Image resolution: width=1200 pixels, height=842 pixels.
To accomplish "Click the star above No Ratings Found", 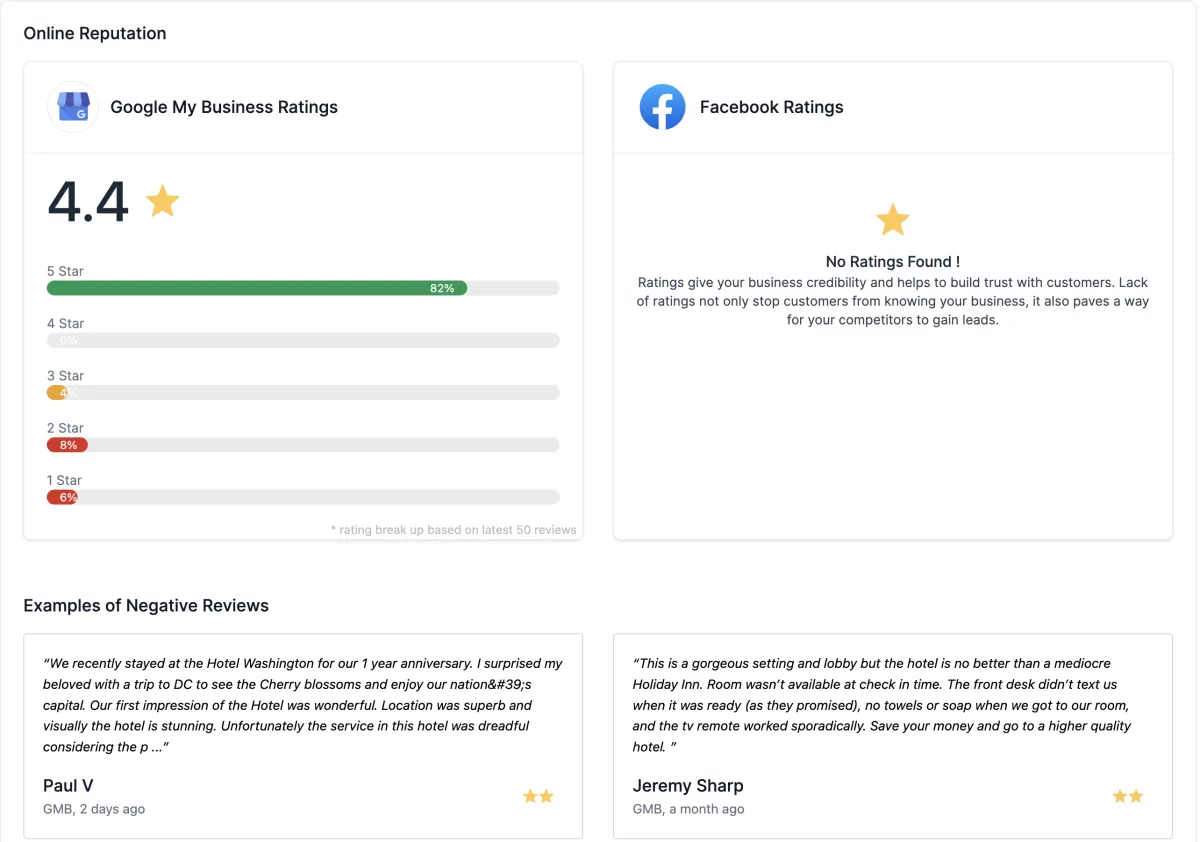I will pos(892,220).
